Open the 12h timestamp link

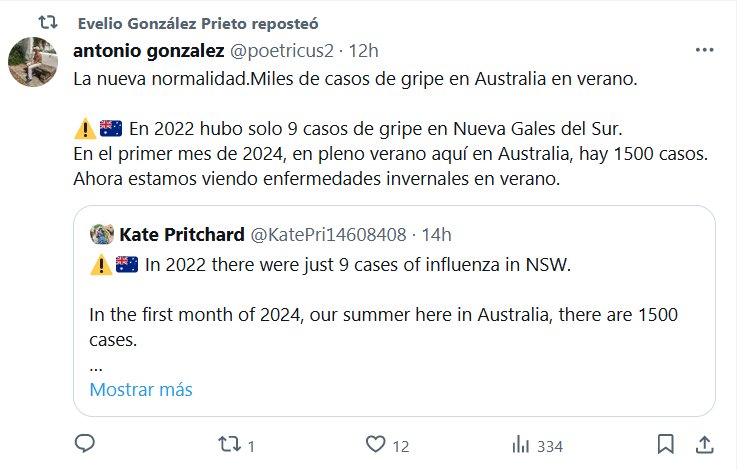click(x=362, y=50)
